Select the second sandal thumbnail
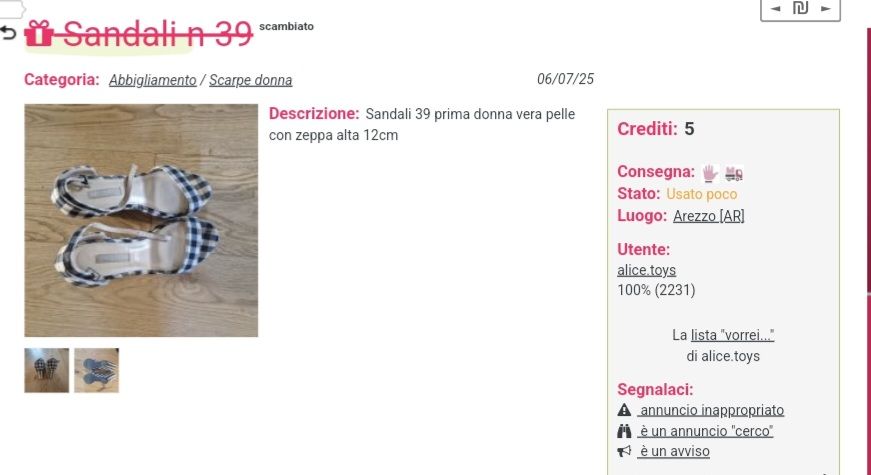Screen dimensions: 871x475 (x=97, y=370)
